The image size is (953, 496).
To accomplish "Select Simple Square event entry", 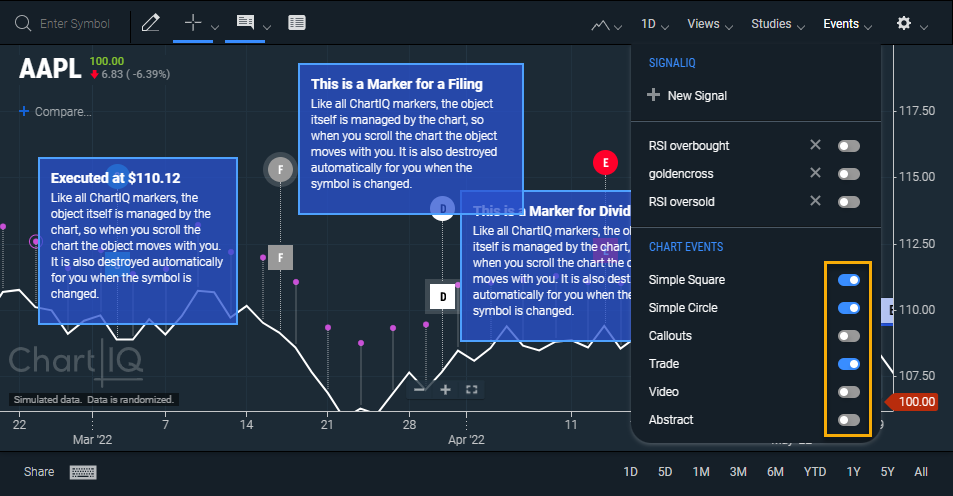I will coord(687,280).
